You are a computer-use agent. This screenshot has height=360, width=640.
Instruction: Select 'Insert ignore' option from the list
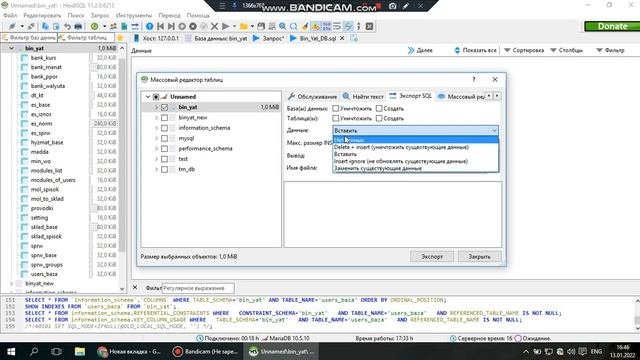point(416,161)
